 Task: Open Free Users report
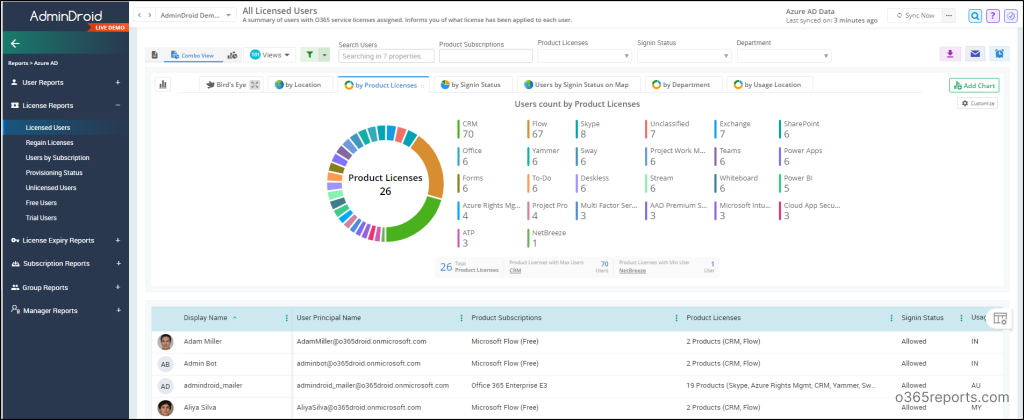[x=41, y=202]
